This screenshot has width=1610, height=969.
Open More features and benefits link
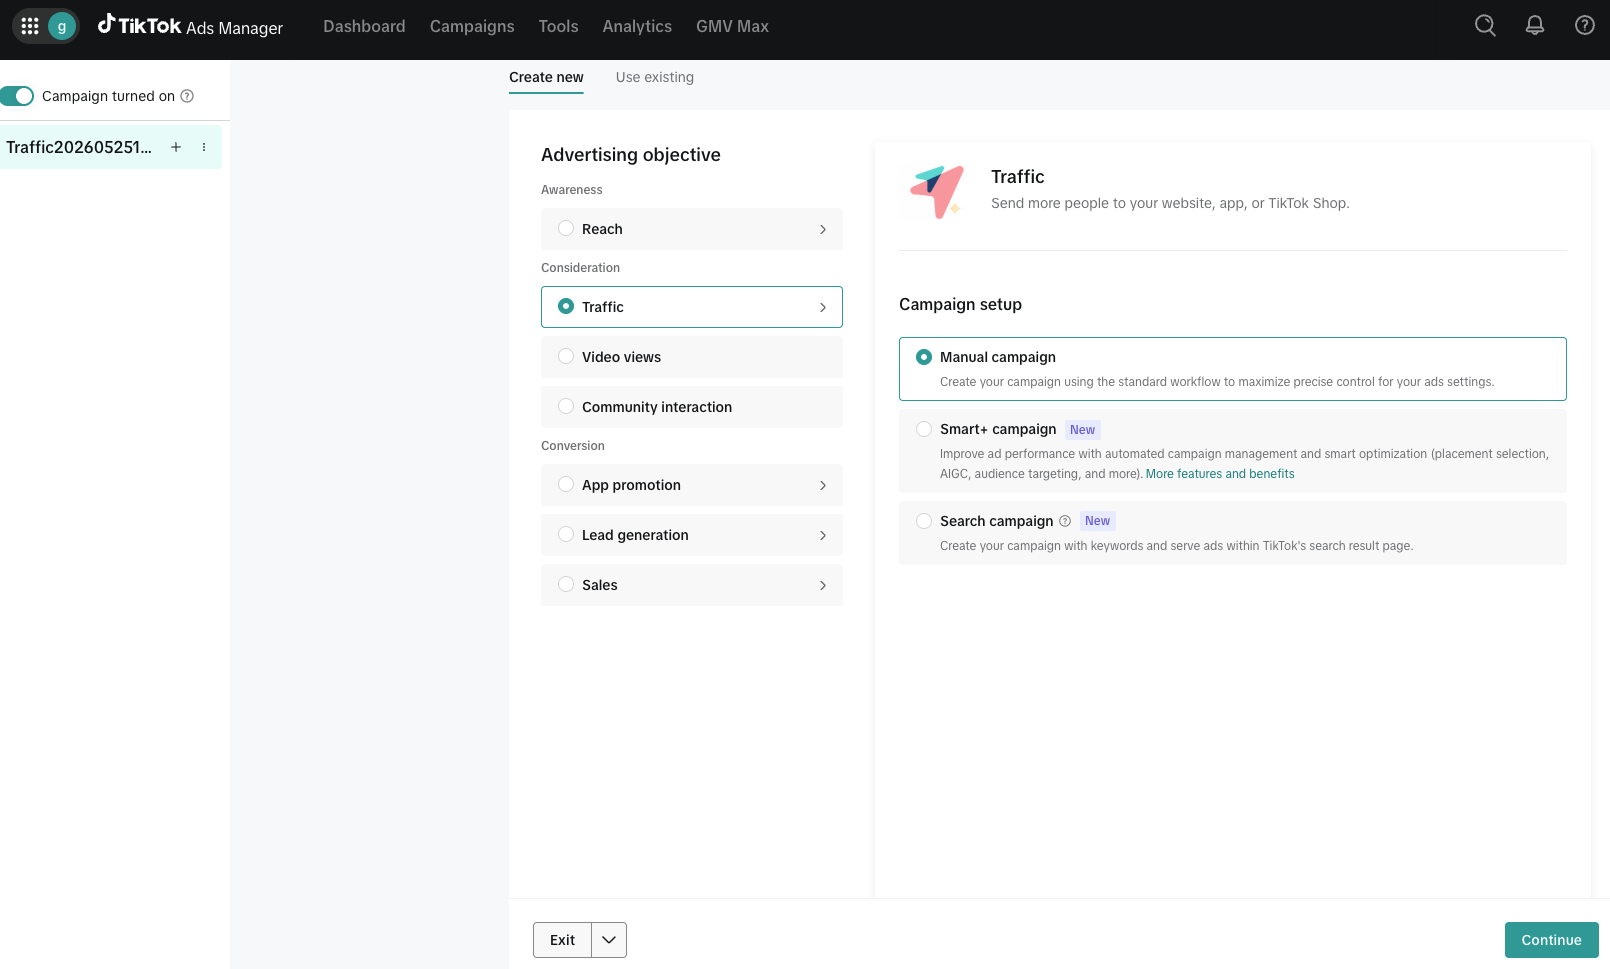click(x=1220, y=474)
